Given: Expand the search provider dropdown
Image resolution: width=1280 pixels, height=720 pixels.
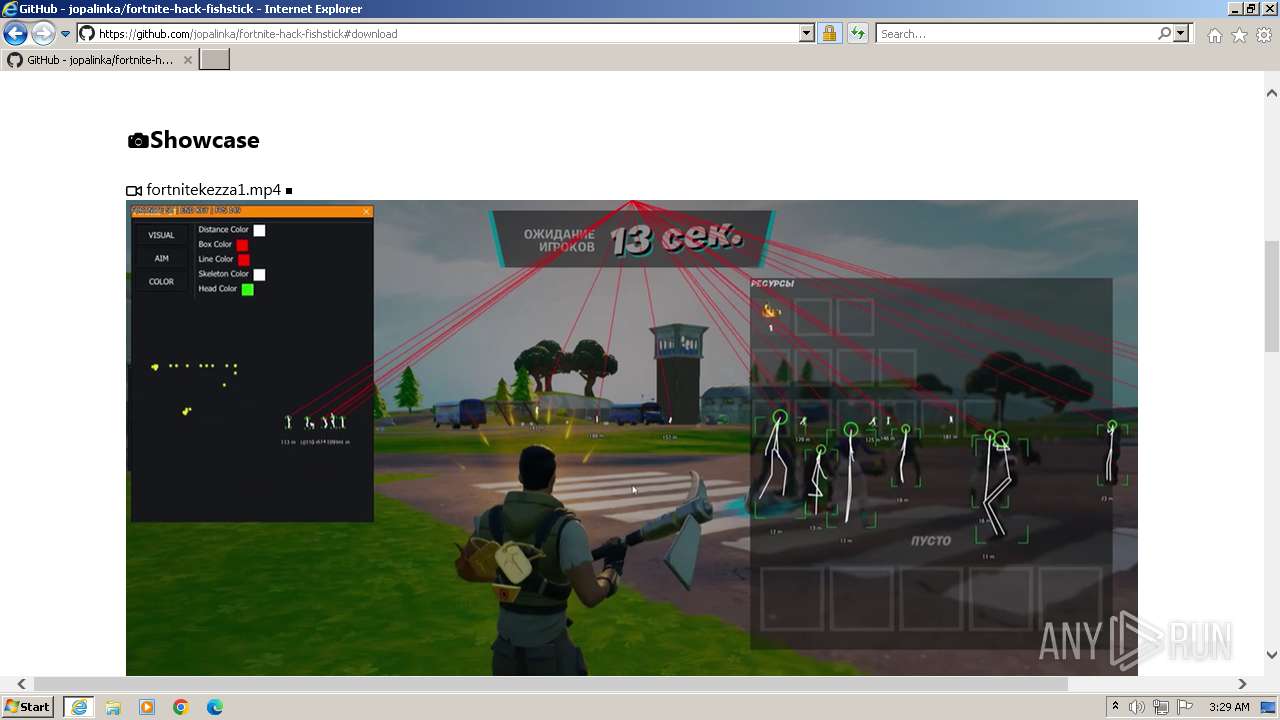Looking at the screenshot, I should [1181, 33].
